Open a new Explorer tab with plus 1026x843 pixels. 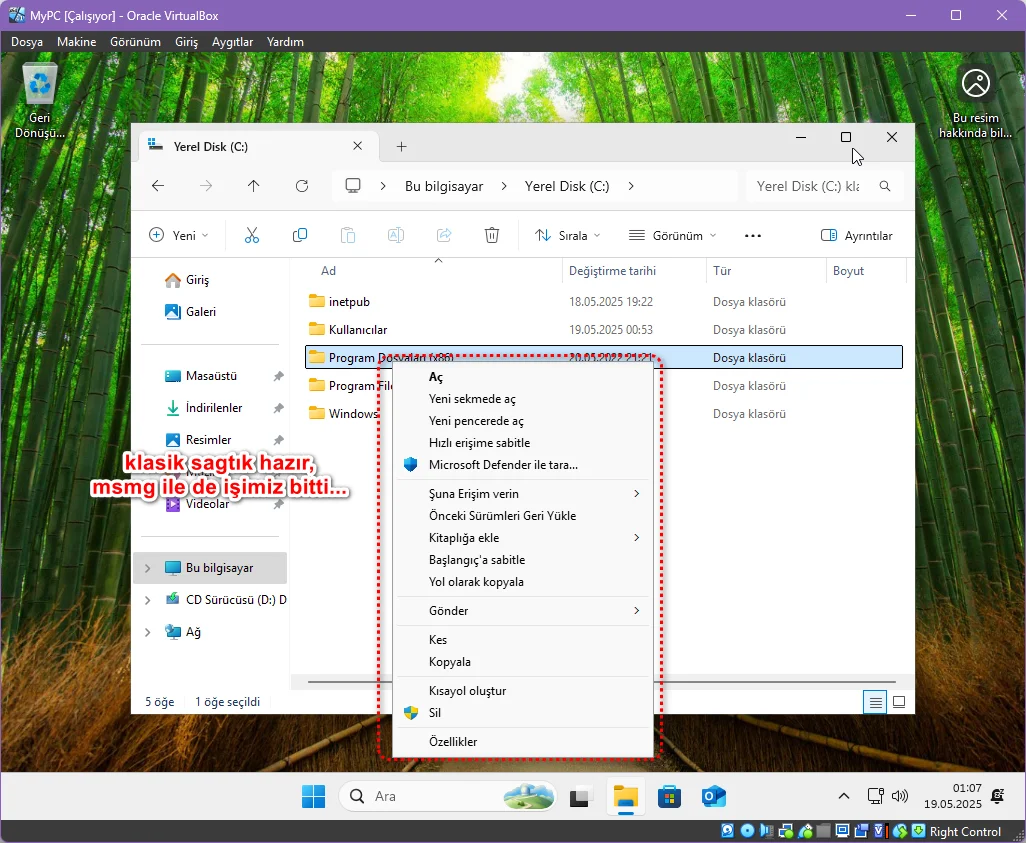[402, 147]
